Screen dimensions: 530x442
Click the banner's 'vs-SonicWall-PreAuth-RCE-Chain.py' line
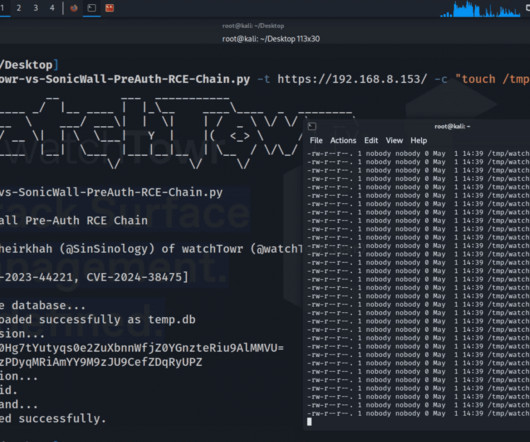pyautogui.click(x=111, y=193)
